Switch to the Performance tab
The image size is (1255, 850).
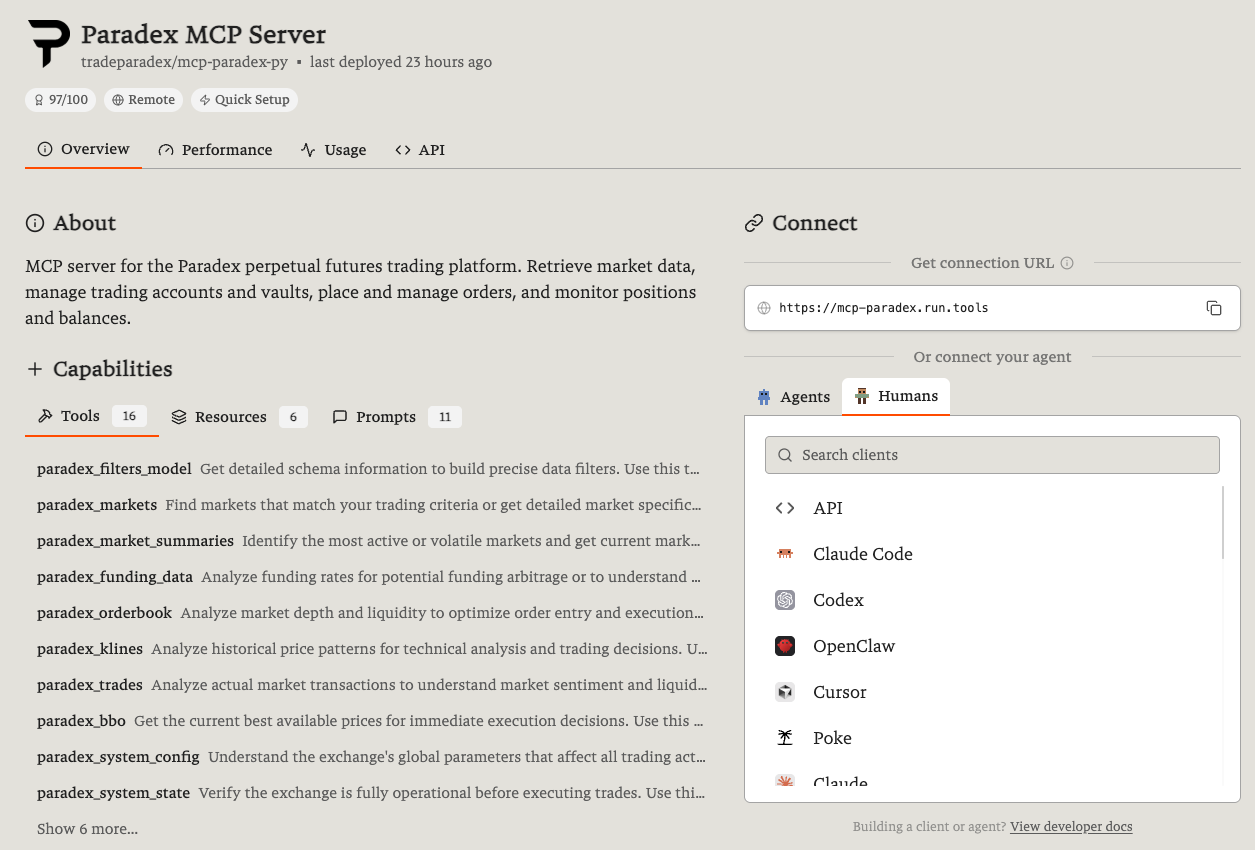pyautogui.click(x=215, y=149)
